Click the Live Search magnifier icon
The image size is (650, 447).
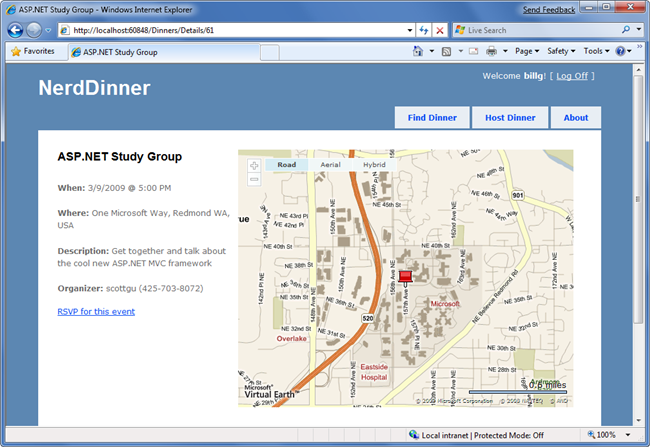point(626,30)
